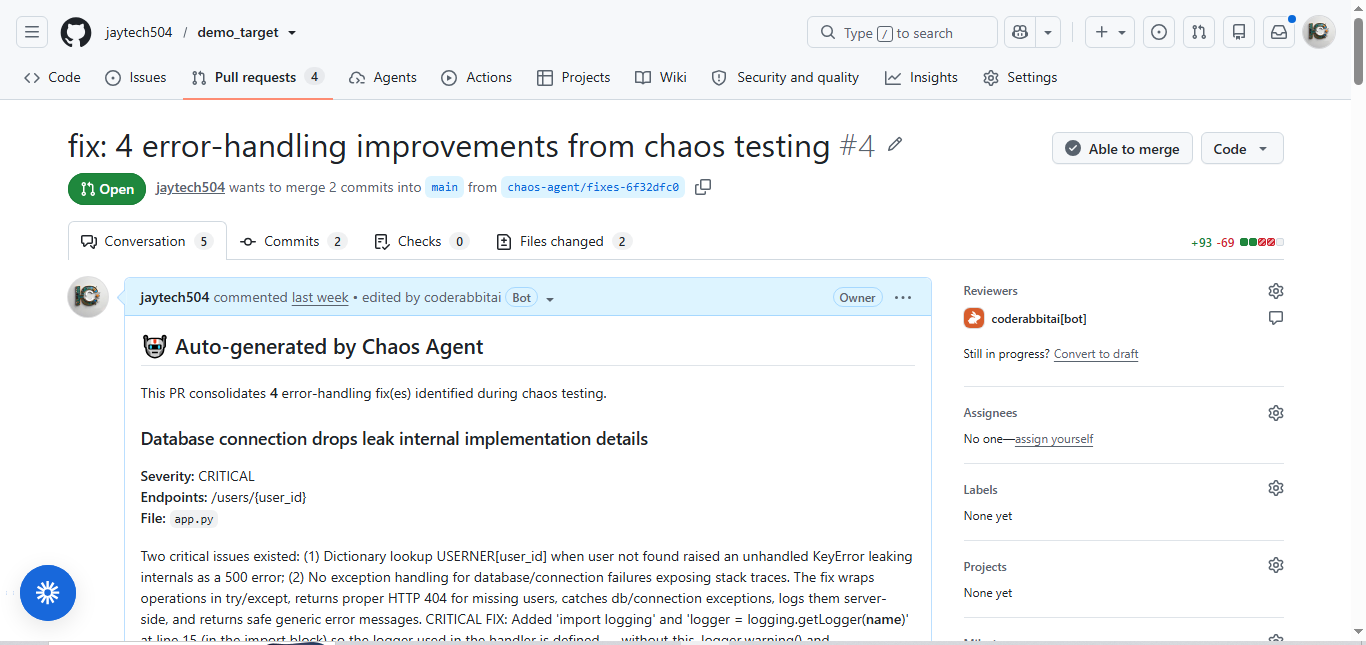Click the re-request review icon beside coderabbitai

(1276, 318)
